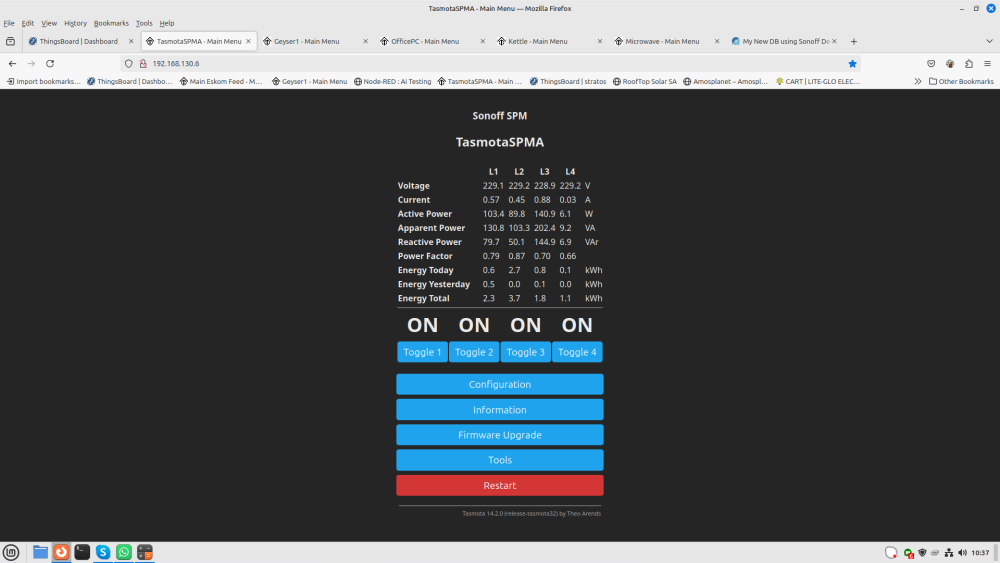
Task: Open the extensions puzzle icon
Action: click(969, 64)
